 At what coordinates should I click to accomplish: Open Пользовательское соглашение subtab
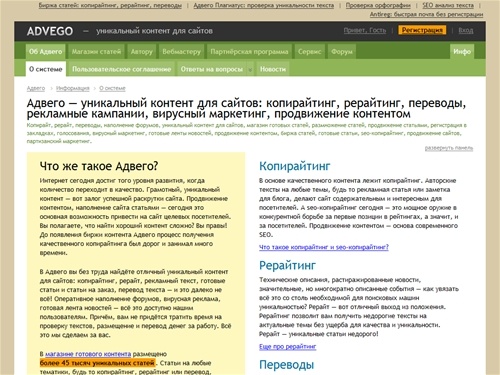pyautogui.click(x=122, y=69)
